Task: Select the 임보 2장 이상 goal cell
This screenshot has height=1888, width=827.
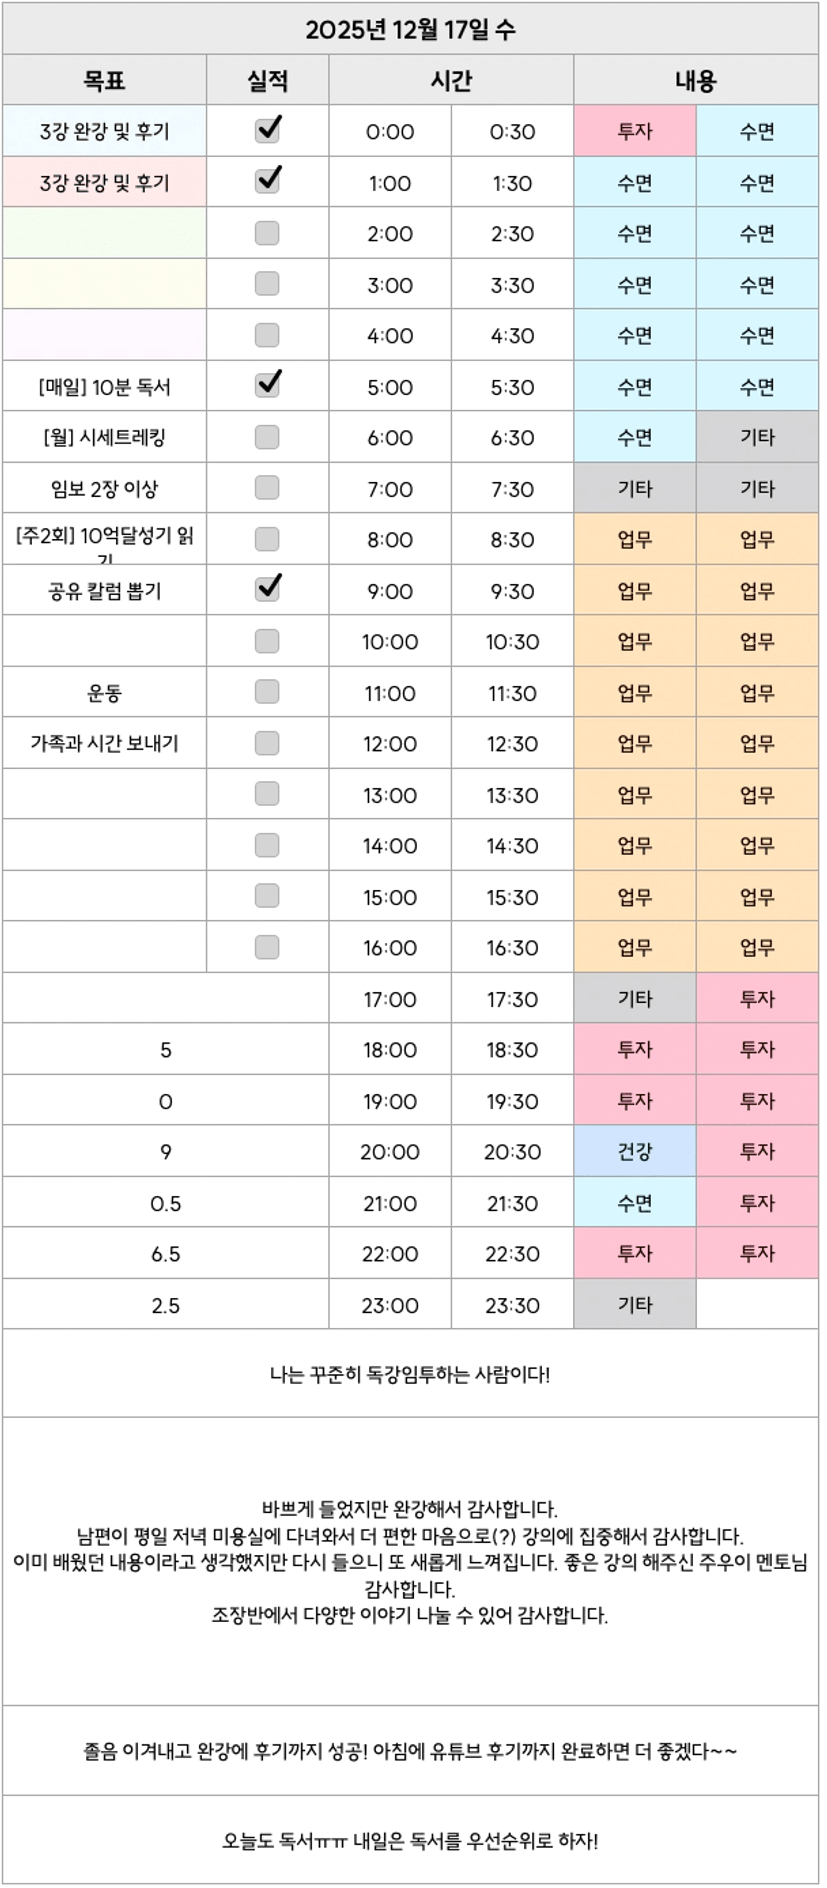Action: pyautogui.click(x=104, y=489)
